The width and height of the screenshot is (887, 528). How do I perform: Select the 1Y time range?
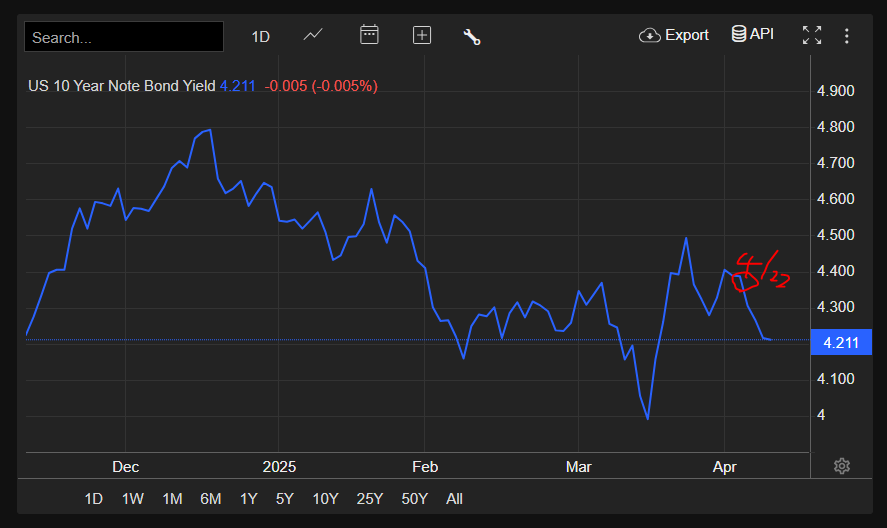coord(249,499)
